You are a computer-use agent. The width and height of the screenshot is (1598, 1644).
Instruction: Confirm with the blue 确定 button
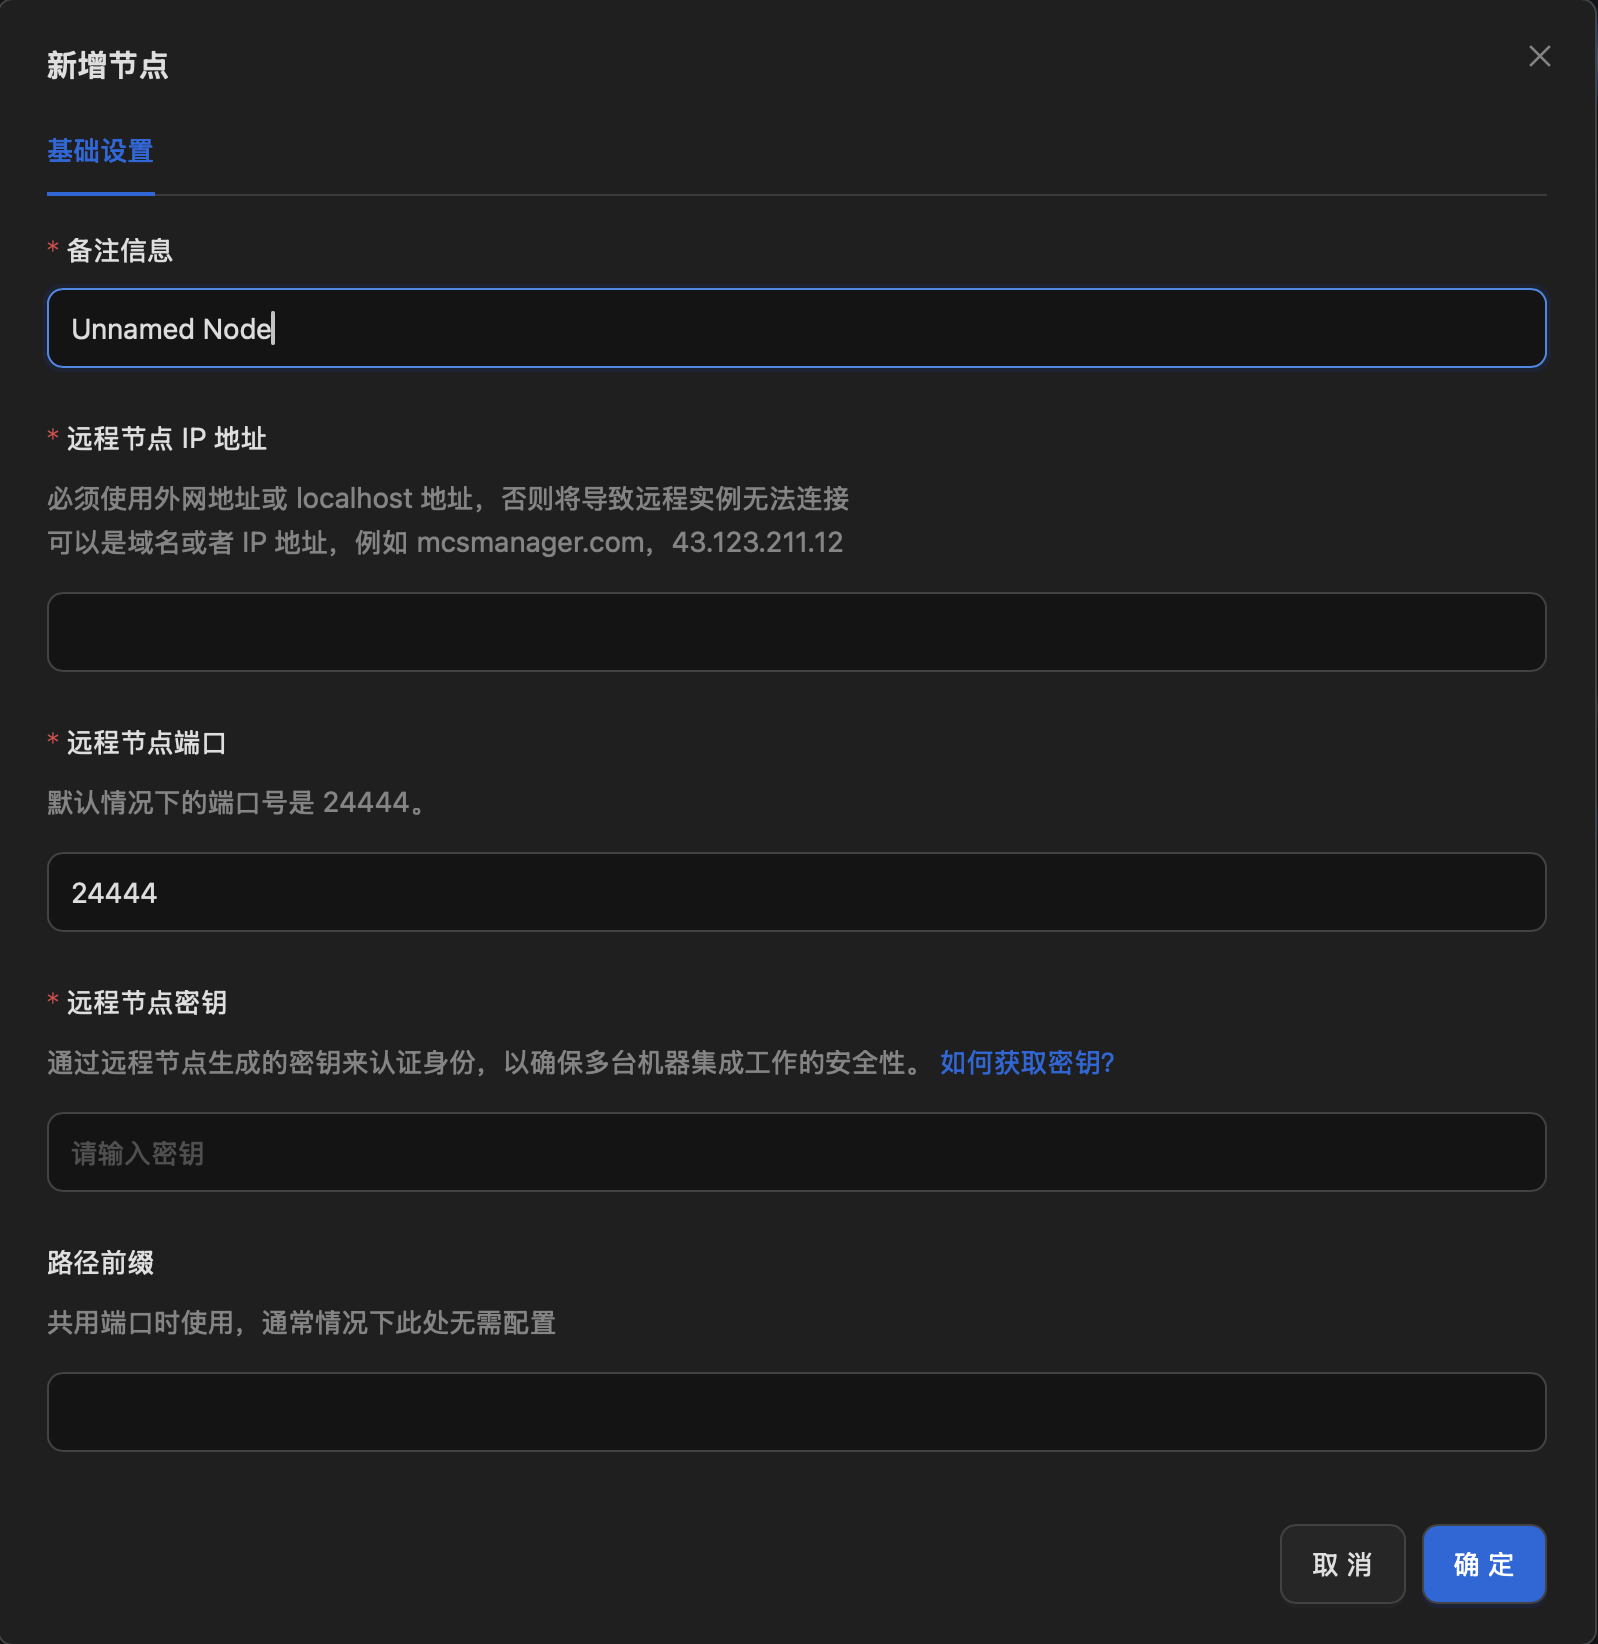tap(1483, 1564)
